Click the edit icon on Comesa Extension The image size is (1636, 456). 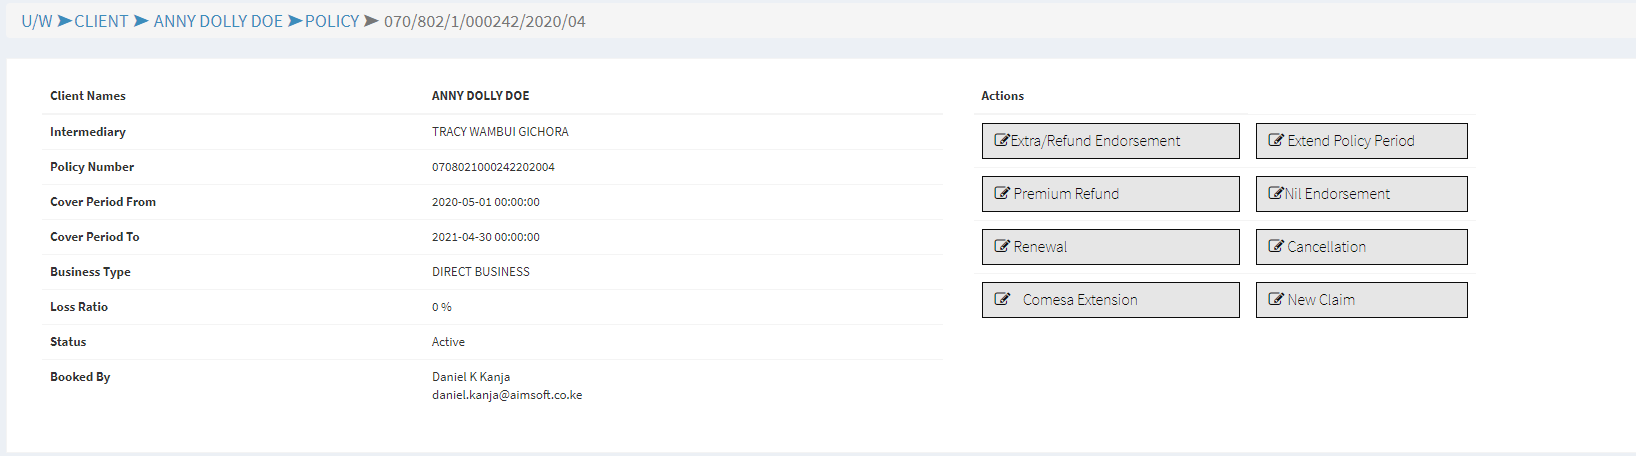[1001, 300]
